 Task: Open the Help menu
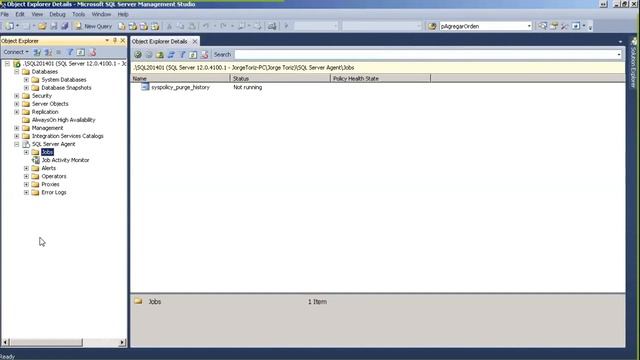coord(123,14)
